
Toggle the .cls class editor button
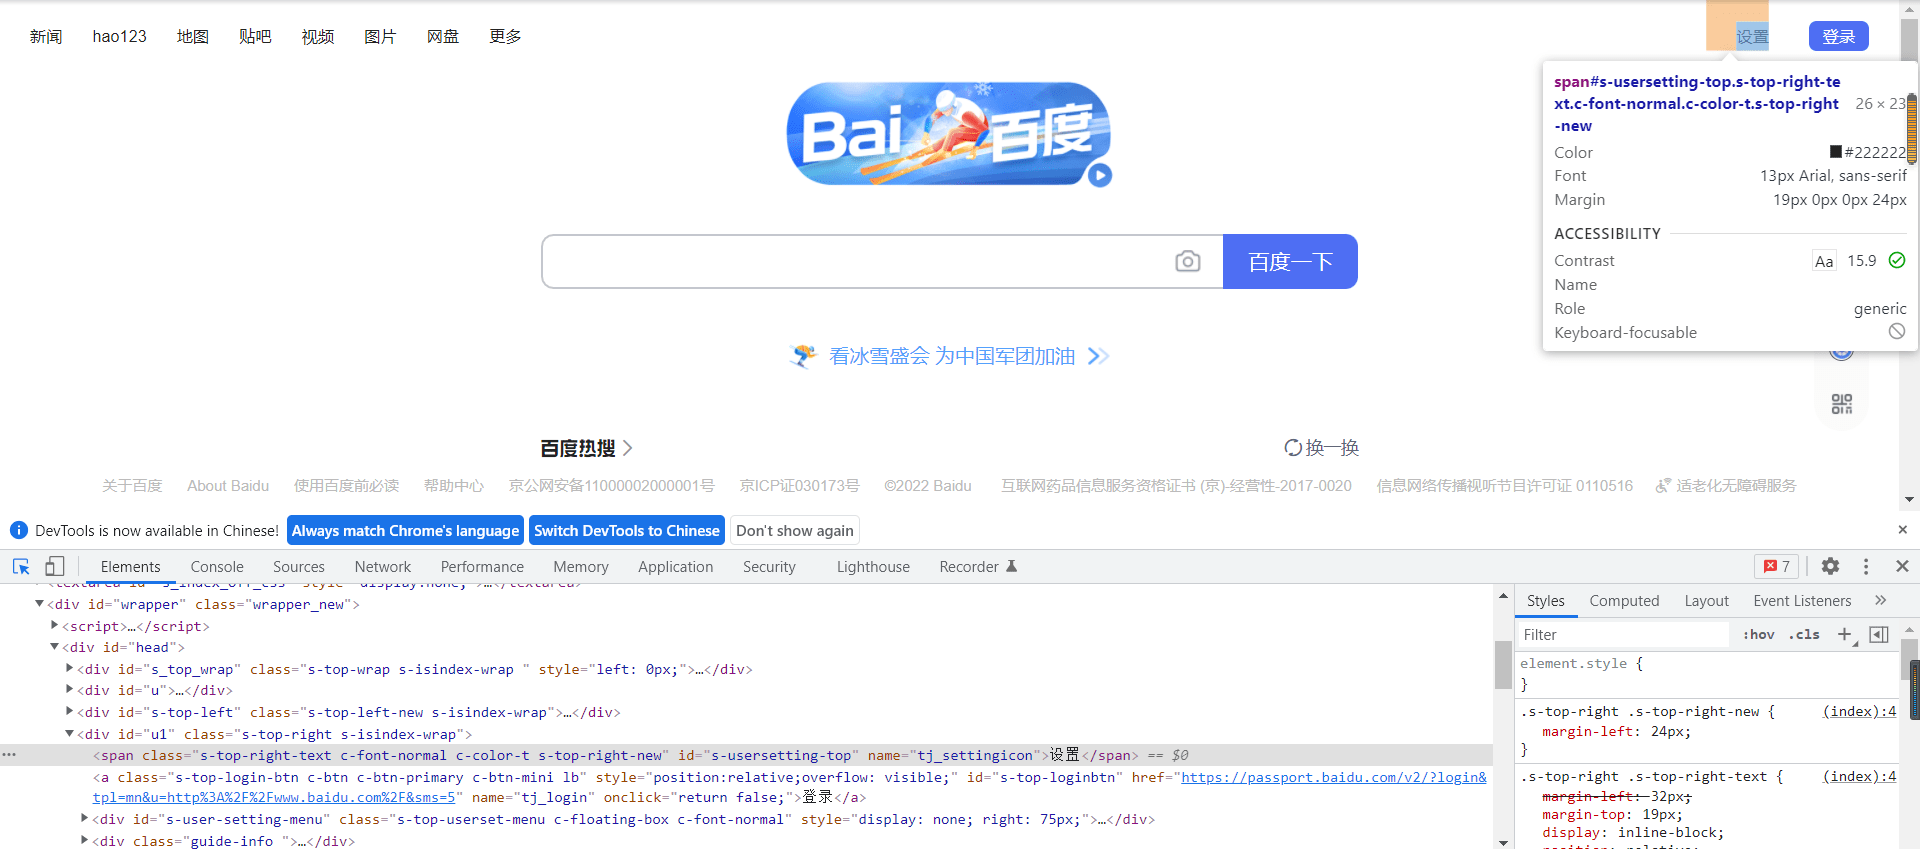click(x=1804, y=634)
